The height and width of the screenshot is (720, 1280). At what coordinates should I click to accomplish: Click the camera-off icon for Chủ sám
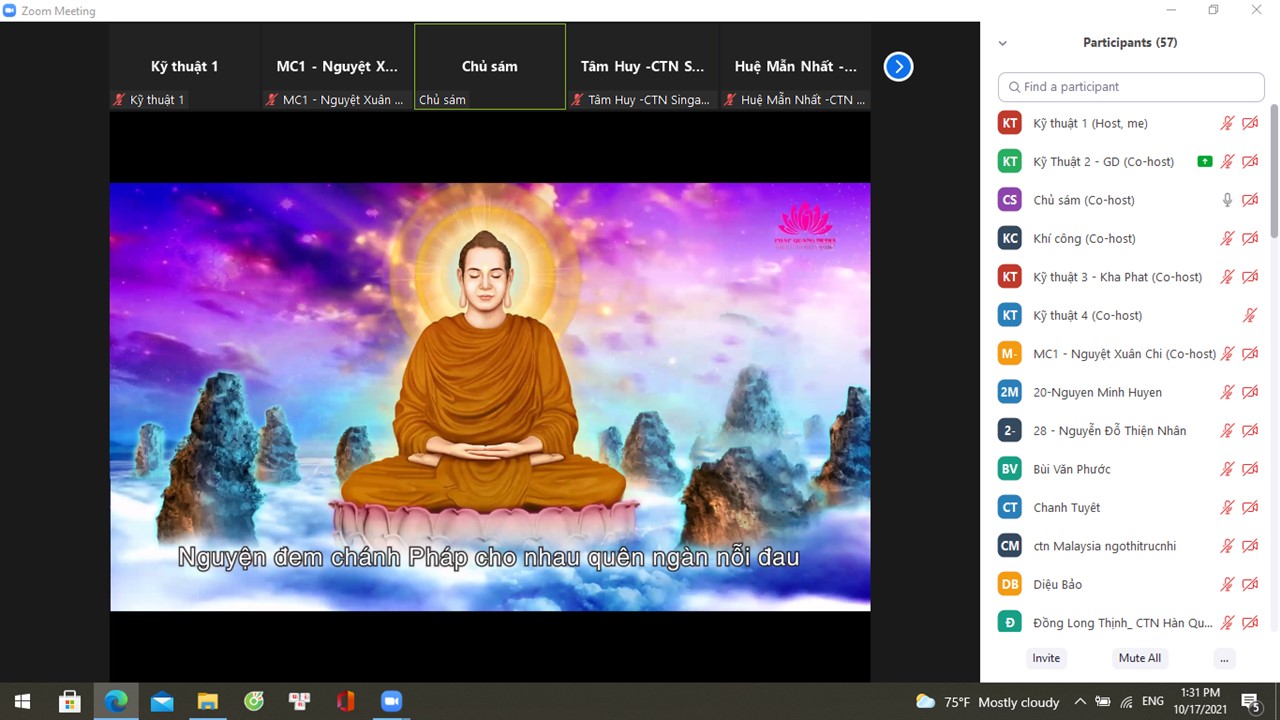(x=1250, y=200)
